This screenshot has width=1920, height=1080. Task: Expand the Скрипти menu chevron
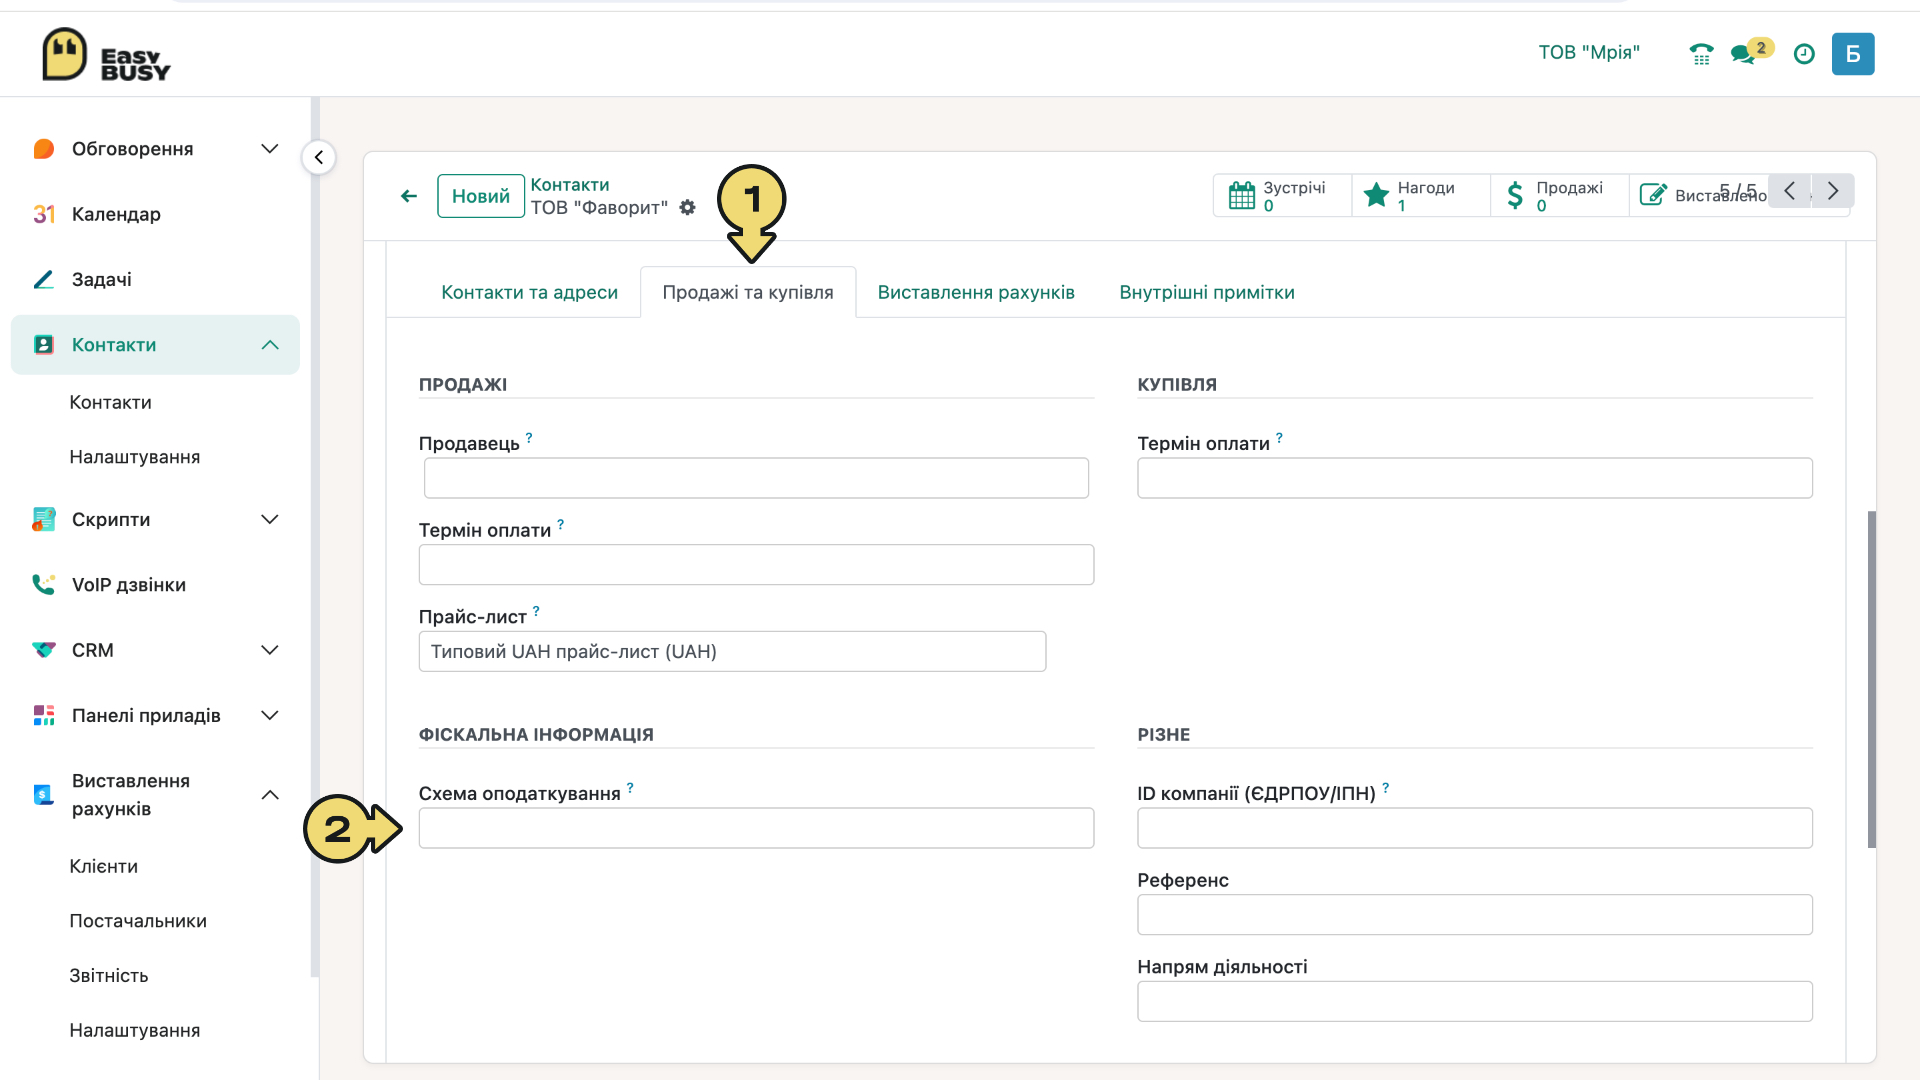[270, 519]
